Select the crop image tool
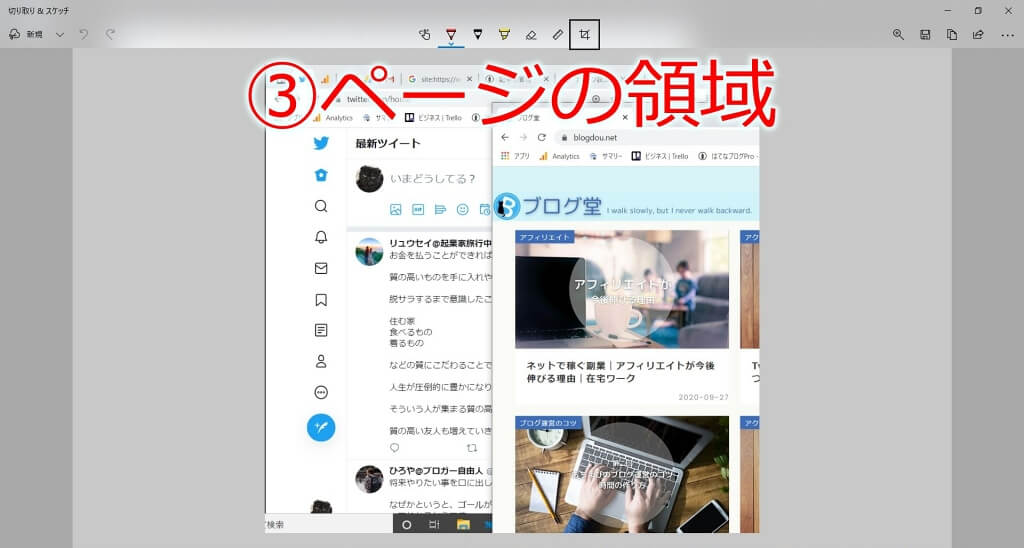Screen dimensions: 1024x548 pos(584,35)
